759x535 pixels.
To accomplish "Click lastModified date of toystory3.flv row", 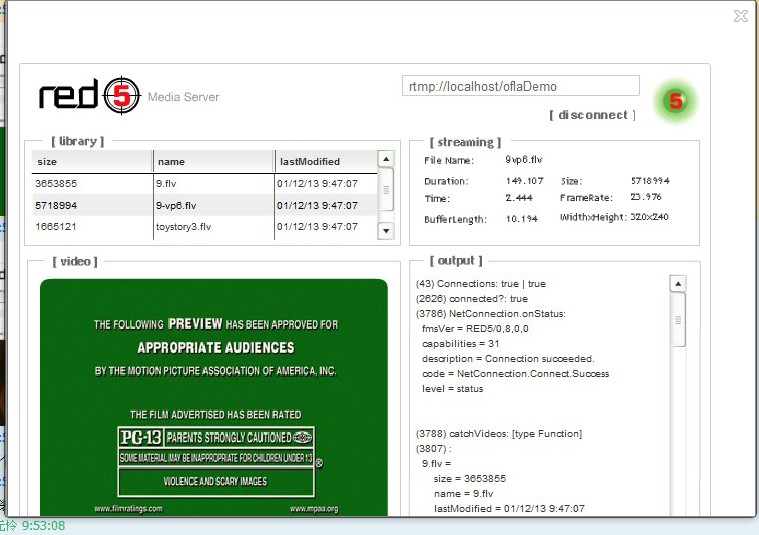I will (318, 227).
